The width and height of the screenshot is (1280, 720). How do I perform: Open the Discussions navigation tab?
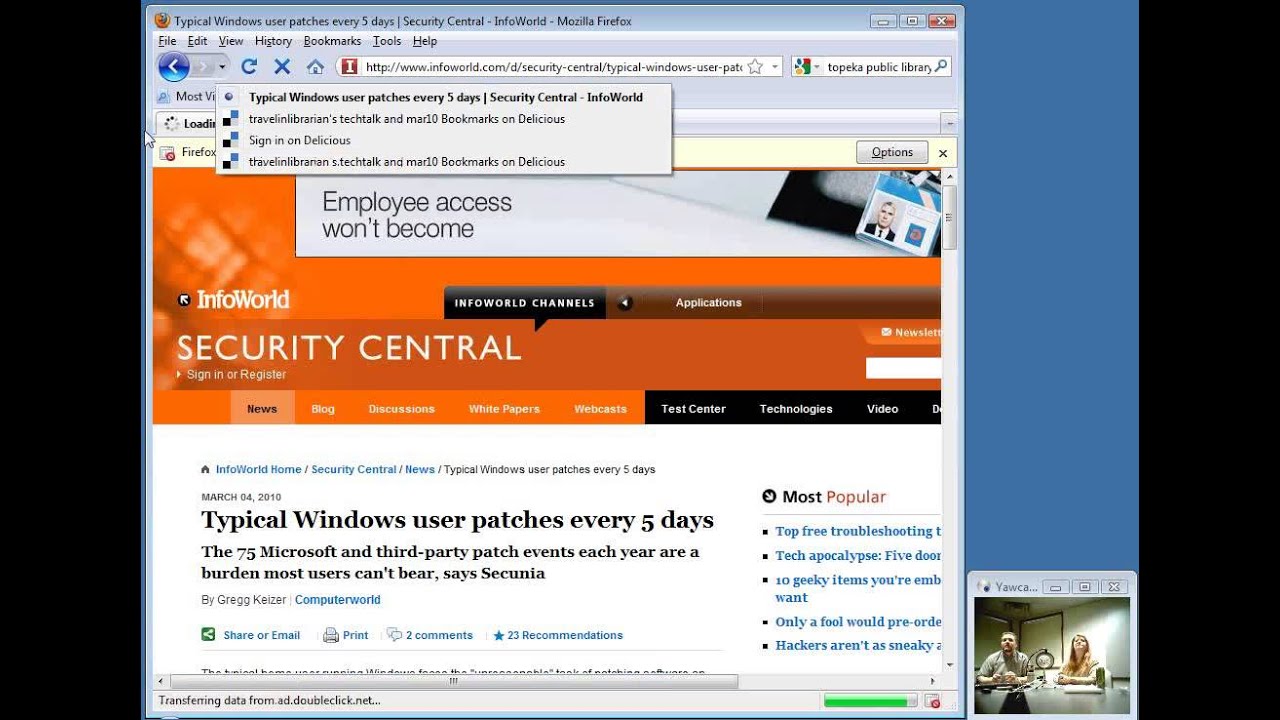click(x=401, y=408)
